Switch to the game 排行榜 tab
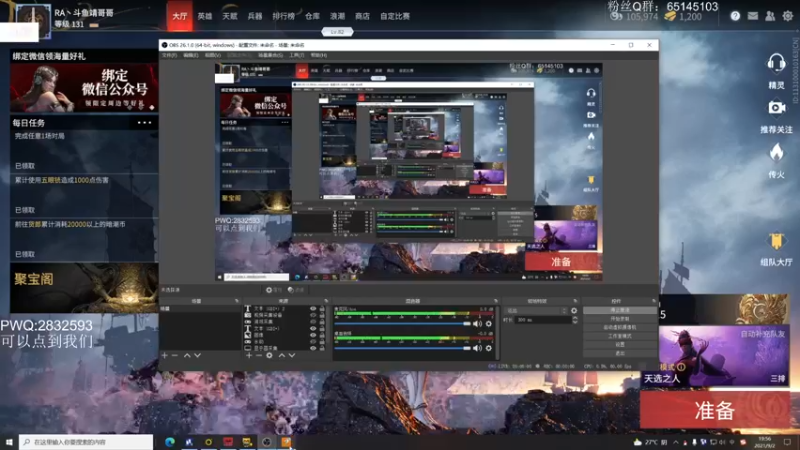Screen dimensions: 800x450 click(x=283, y=16)
